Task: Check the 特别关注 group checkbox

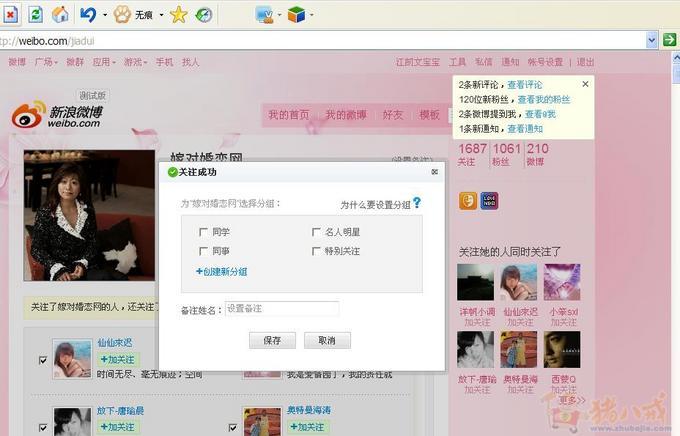Action: pyautogui.click(x=317, y=251)
